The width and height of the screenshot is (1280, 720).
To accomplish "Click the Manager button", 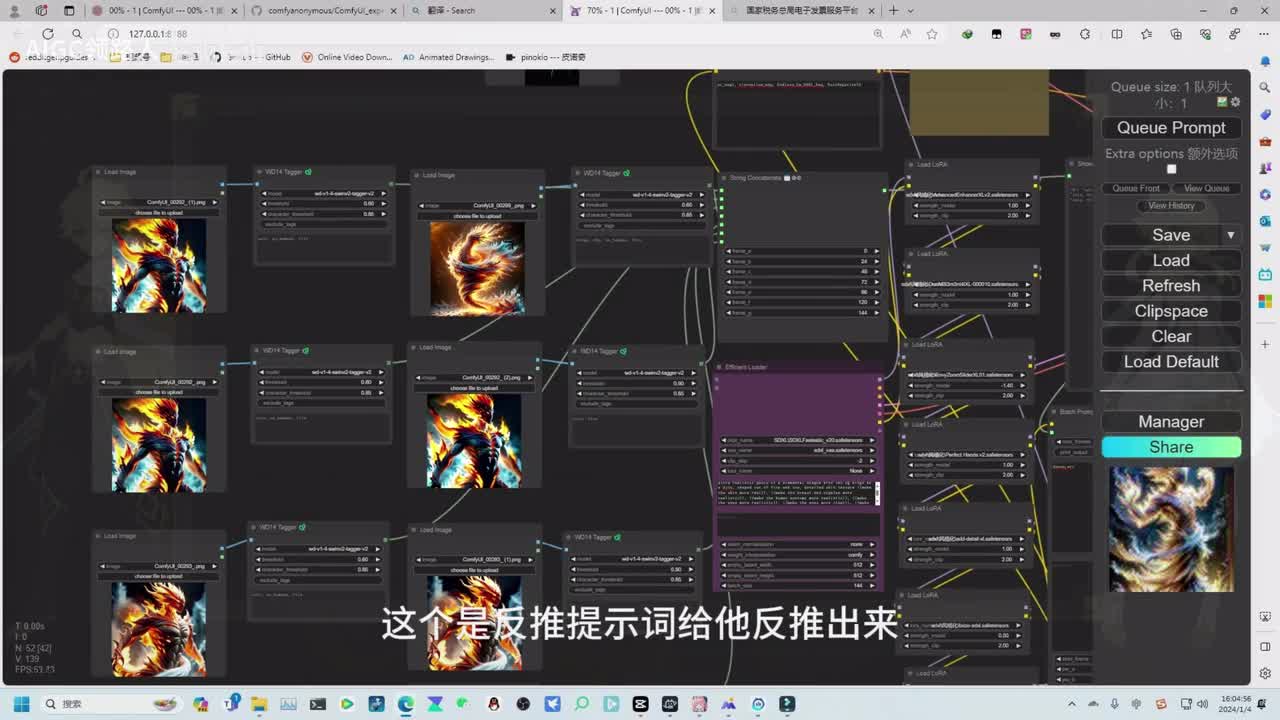I will tap(1171, 422).
